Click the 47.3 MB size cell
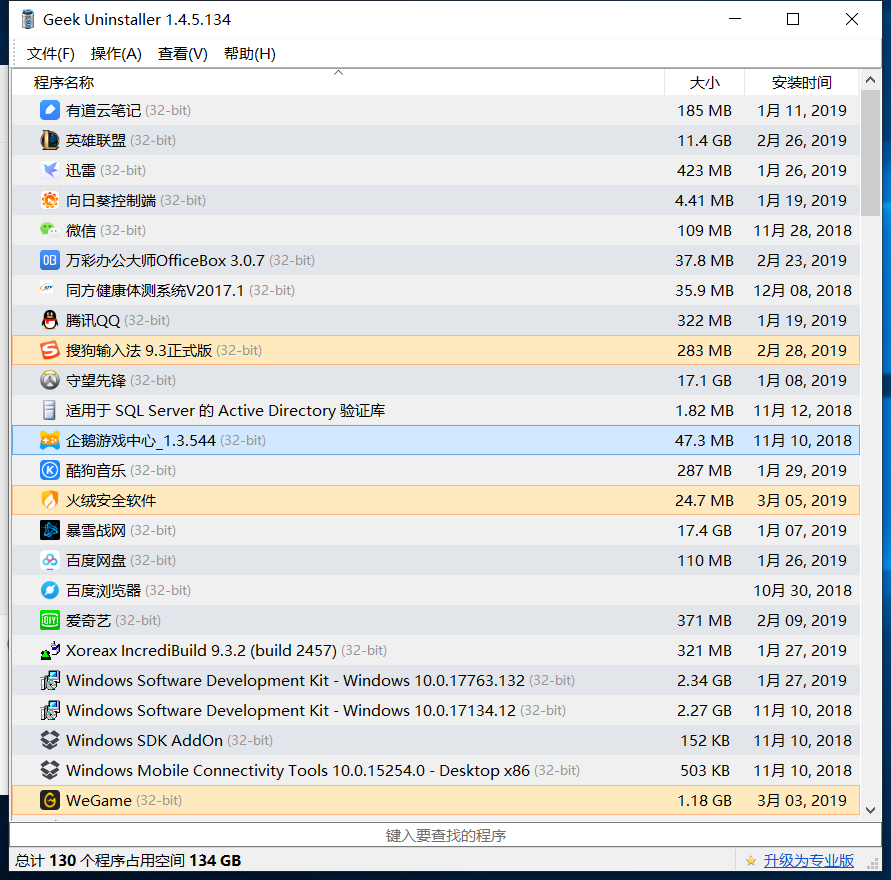This screenshot has width=891, height=880. click(704, 440)
